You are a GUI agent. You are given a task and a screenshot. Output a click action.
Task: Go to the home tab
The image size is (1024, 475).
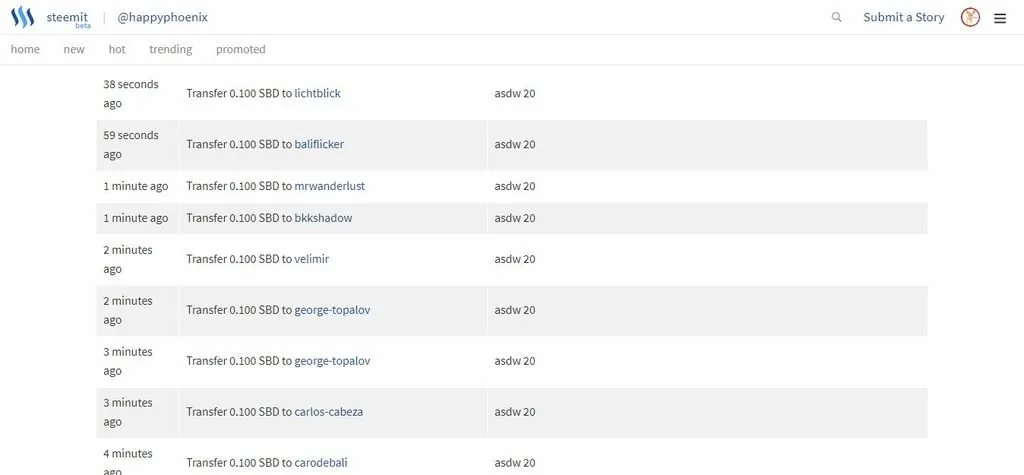click(x=25, y=49)
